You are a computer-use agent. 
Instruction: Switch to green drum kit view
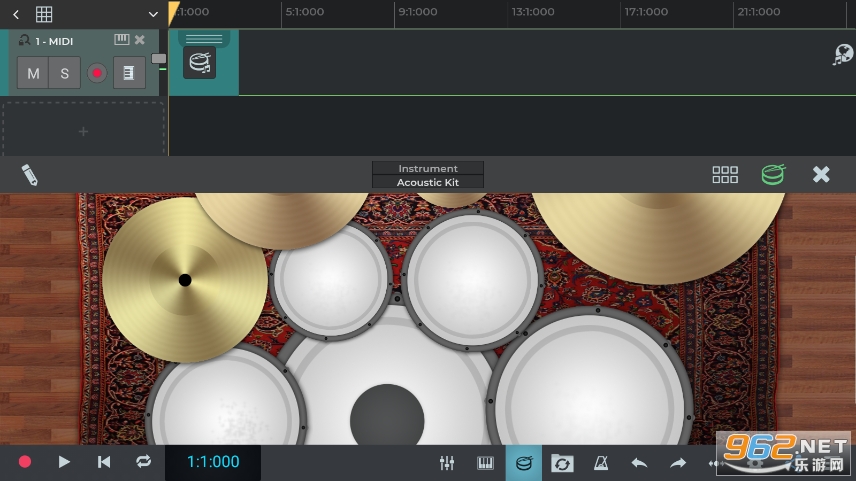pos(773,175)
